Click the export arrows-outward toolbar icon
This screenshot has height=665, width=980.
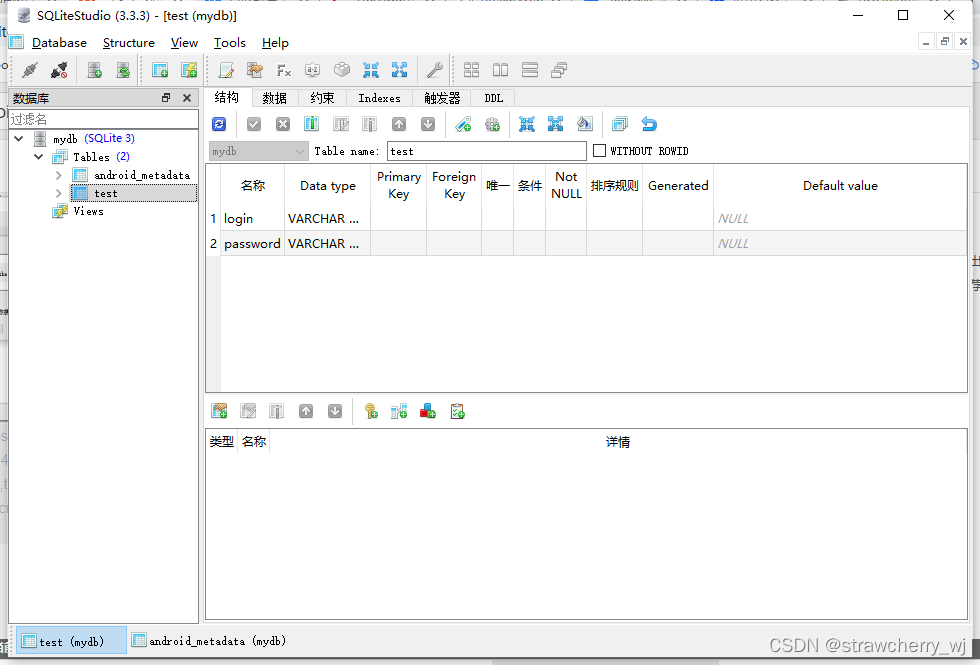(x=399, y=70)
